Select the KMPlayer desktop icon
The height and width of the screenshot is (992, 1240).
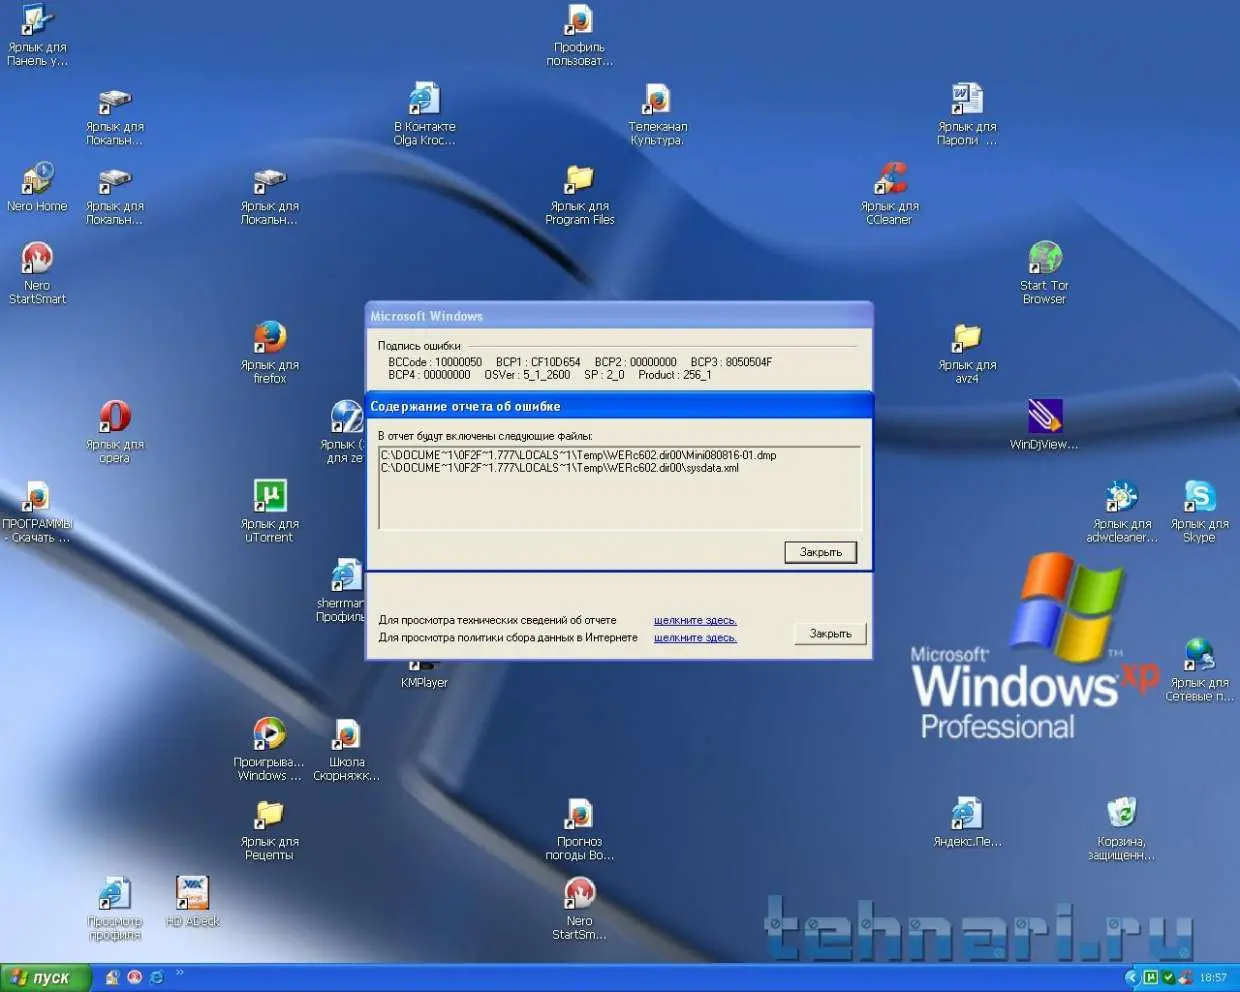tap(425, 676)
